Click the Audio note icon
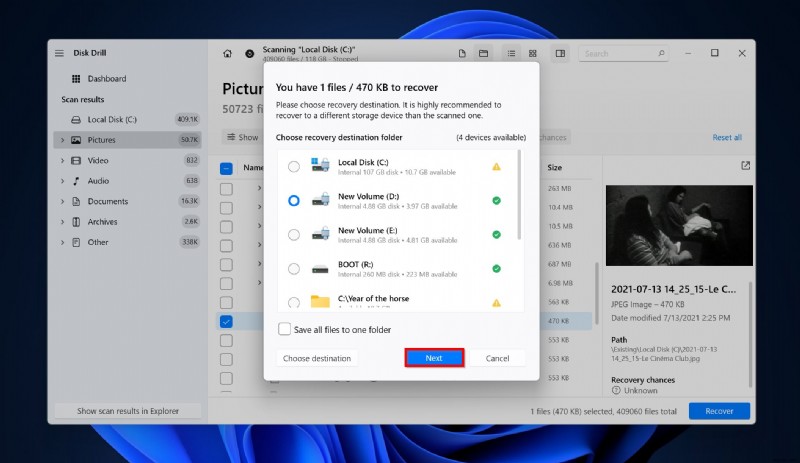This screenshot has height=463, width=800. (76, 181)
